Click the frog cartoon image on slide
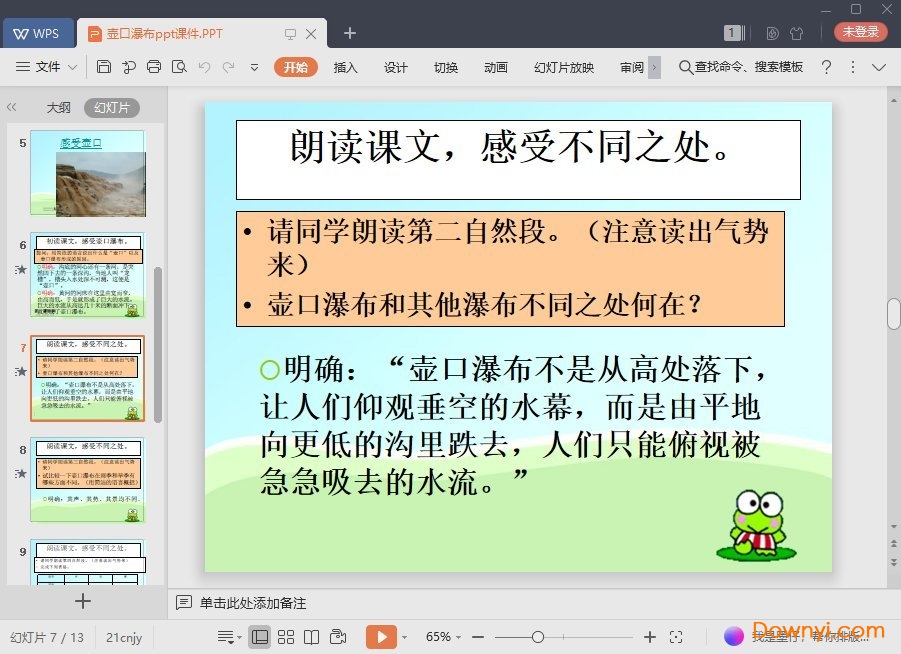This screenshot has height=654, width=901. pyautogui.click(x=756, y=525)
